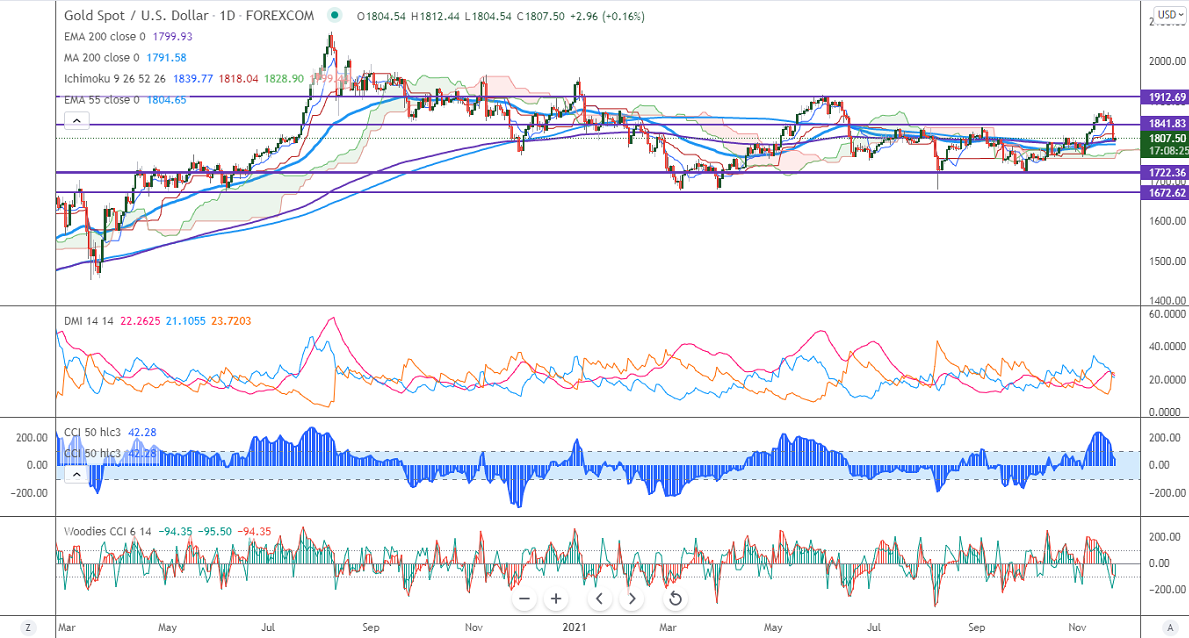Click the zoom out minus button

click(x=526, y=599)
